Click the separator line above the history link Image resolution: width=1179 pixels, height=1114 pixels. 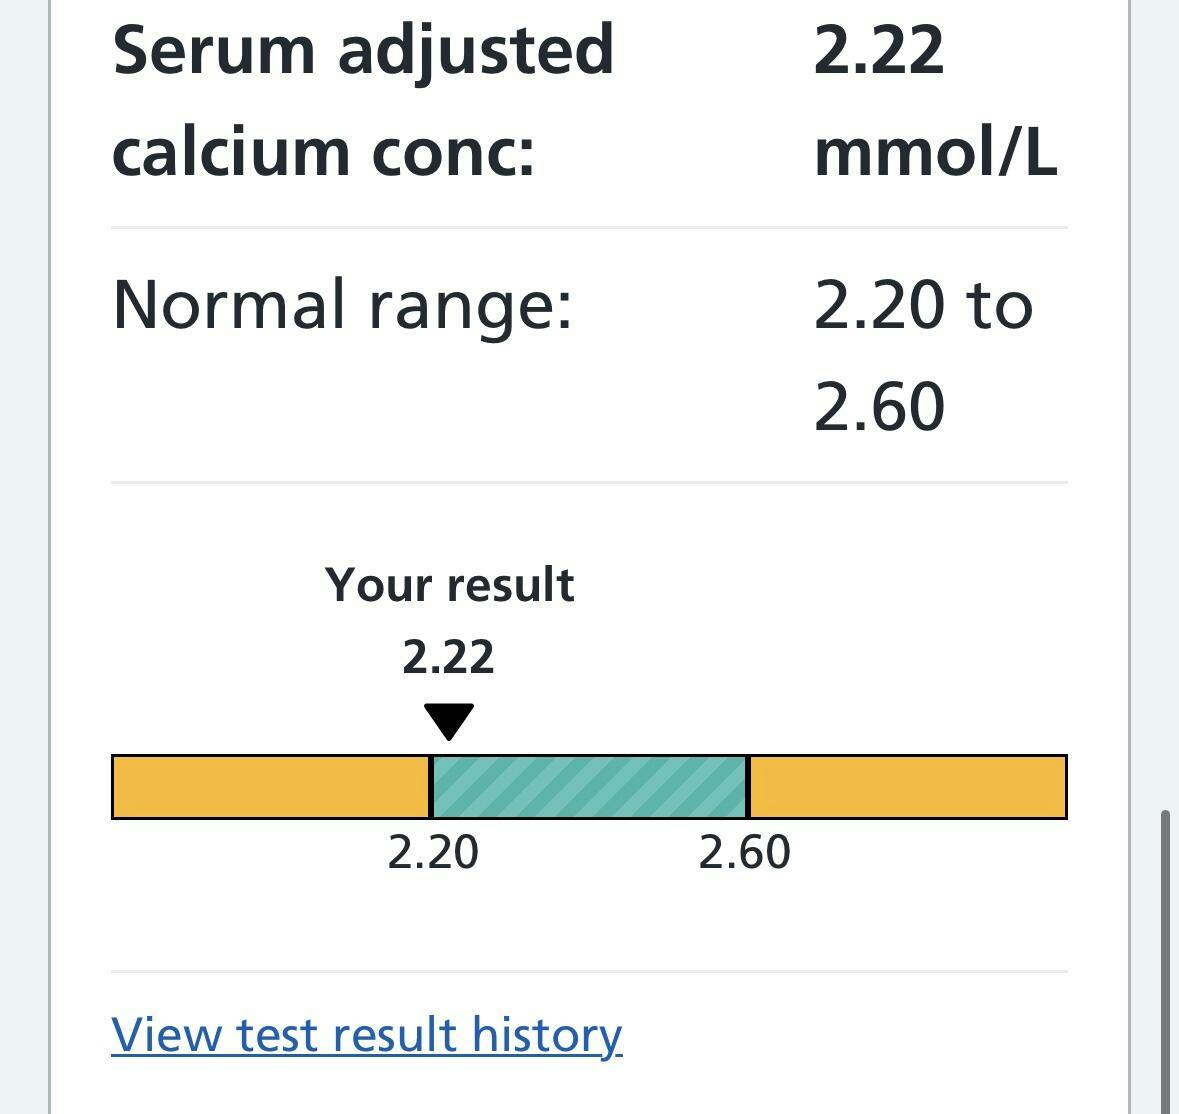pos(589,971)
